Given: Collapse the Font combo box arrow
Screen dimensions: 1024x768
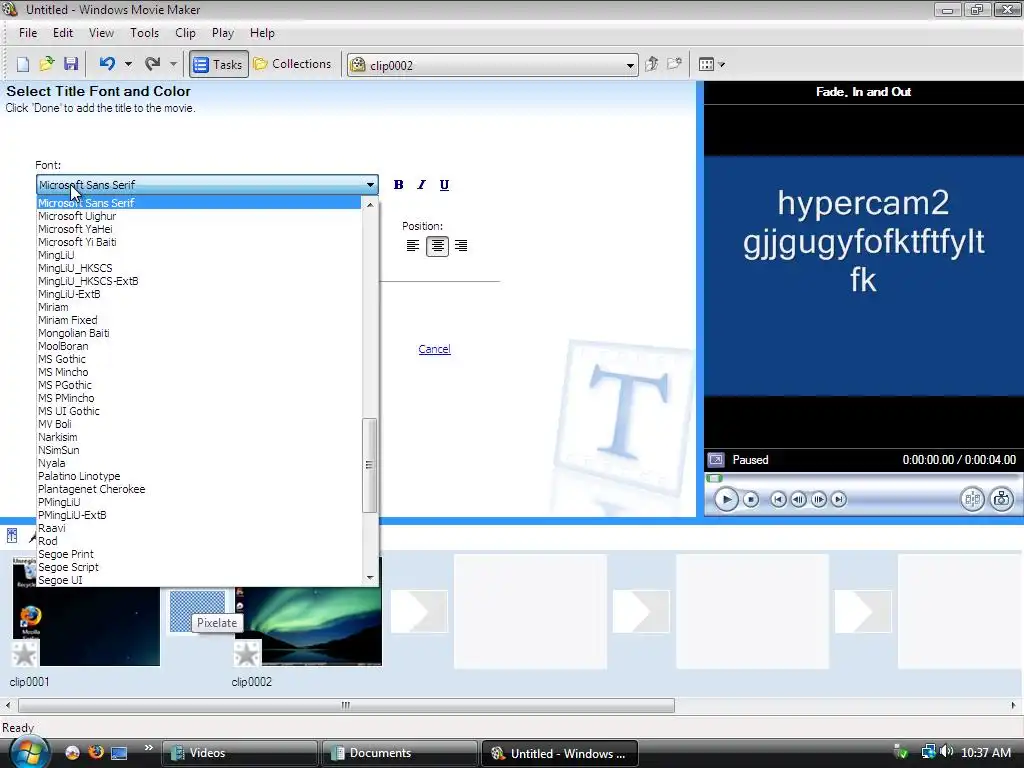Looking at the screenshot, I should [x=370, y=185].
